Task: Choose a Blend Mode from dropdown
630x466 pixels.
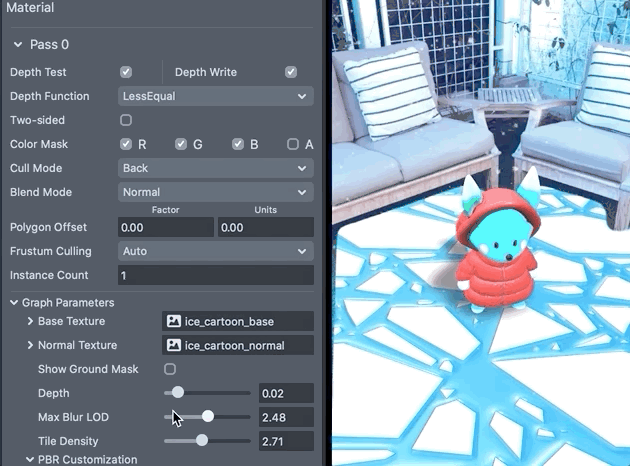Action: pos(215,192)
